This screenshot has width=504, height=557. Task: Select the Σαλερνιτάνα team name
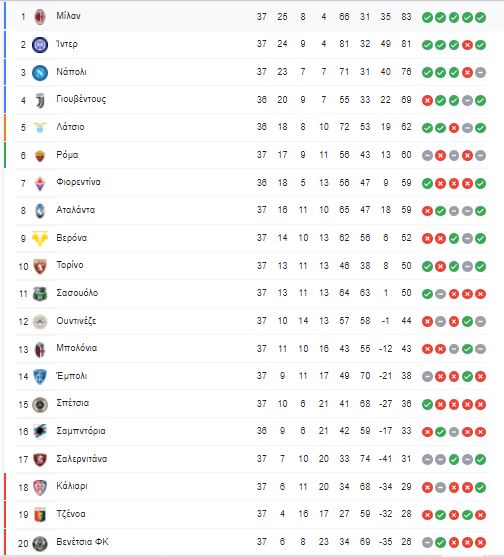(82, 459)
